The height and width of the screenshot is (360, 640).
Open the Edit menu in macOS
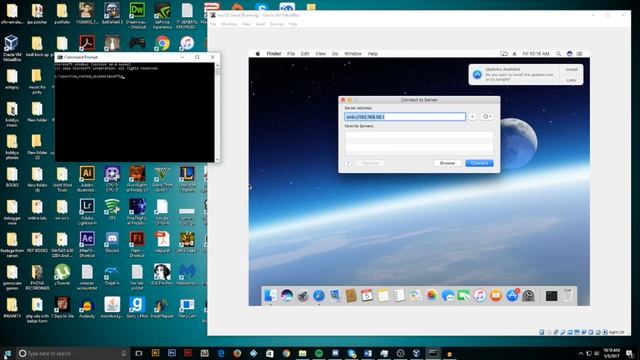tap(305, 53)
